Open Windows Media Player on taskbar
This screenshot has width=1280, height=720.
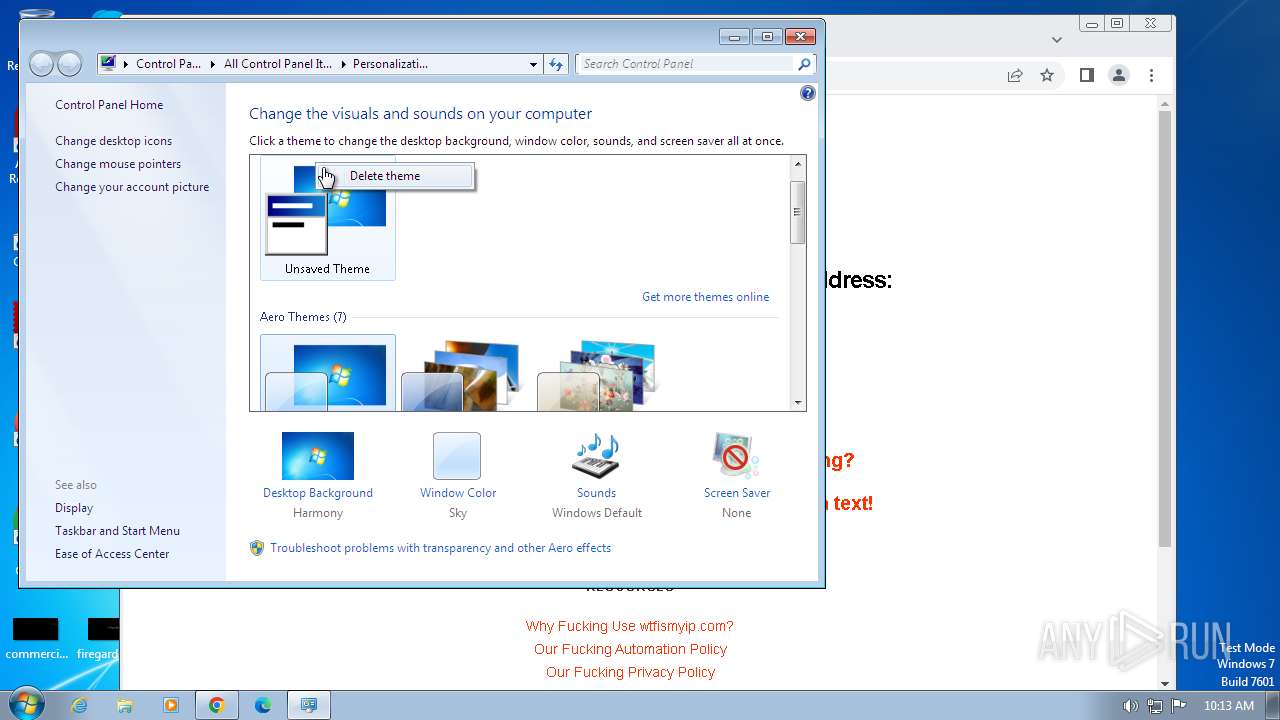[171, 705]
